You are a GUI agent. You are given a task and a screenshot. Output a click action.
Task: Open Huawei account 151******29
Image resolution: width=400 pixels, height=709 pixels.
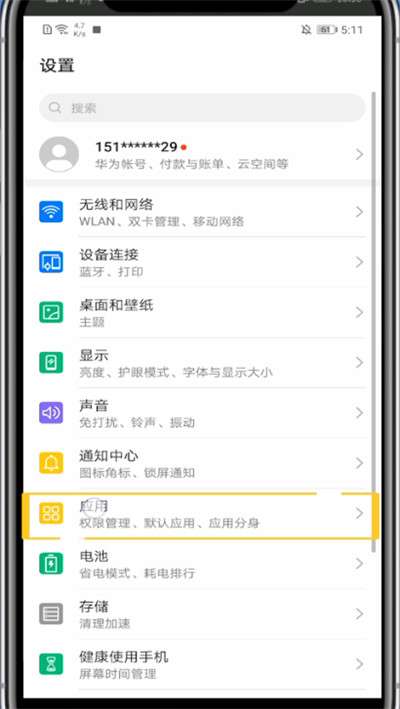pos(200,154)
